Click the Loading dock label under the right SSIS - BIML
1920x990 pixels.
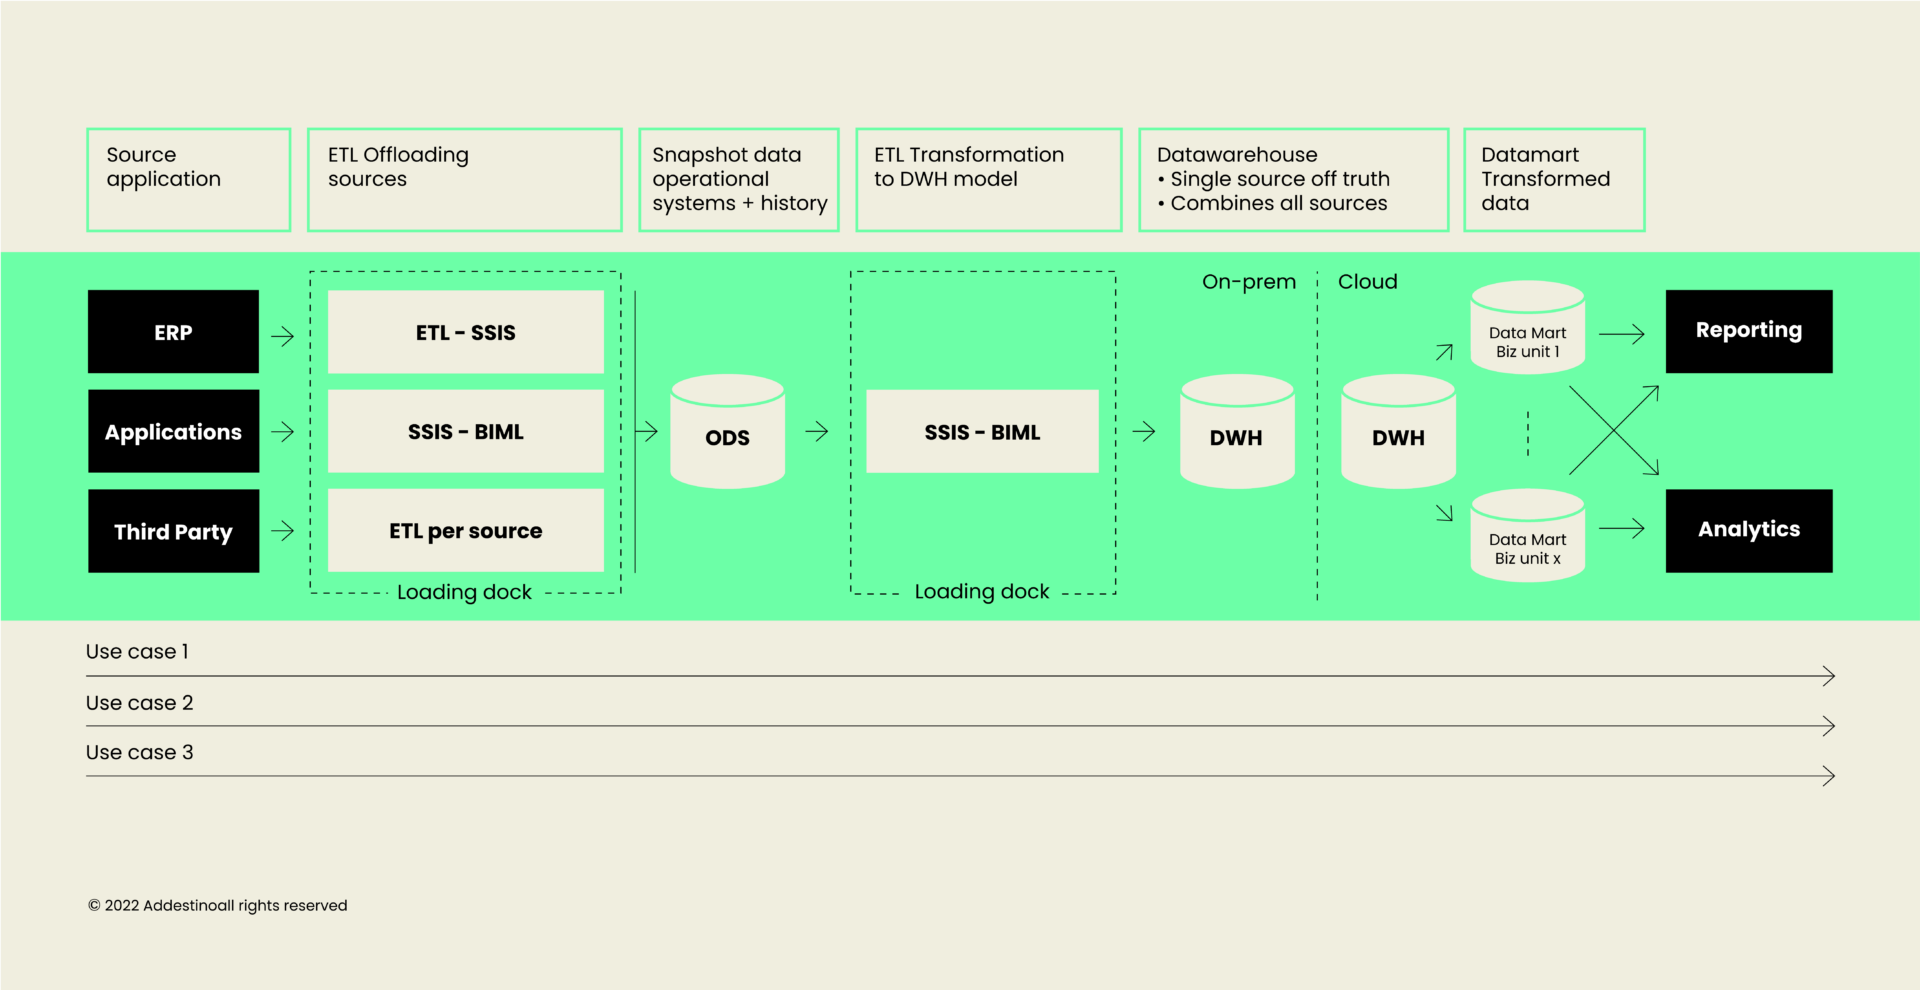pyautogui.click(x=982, y=592)
